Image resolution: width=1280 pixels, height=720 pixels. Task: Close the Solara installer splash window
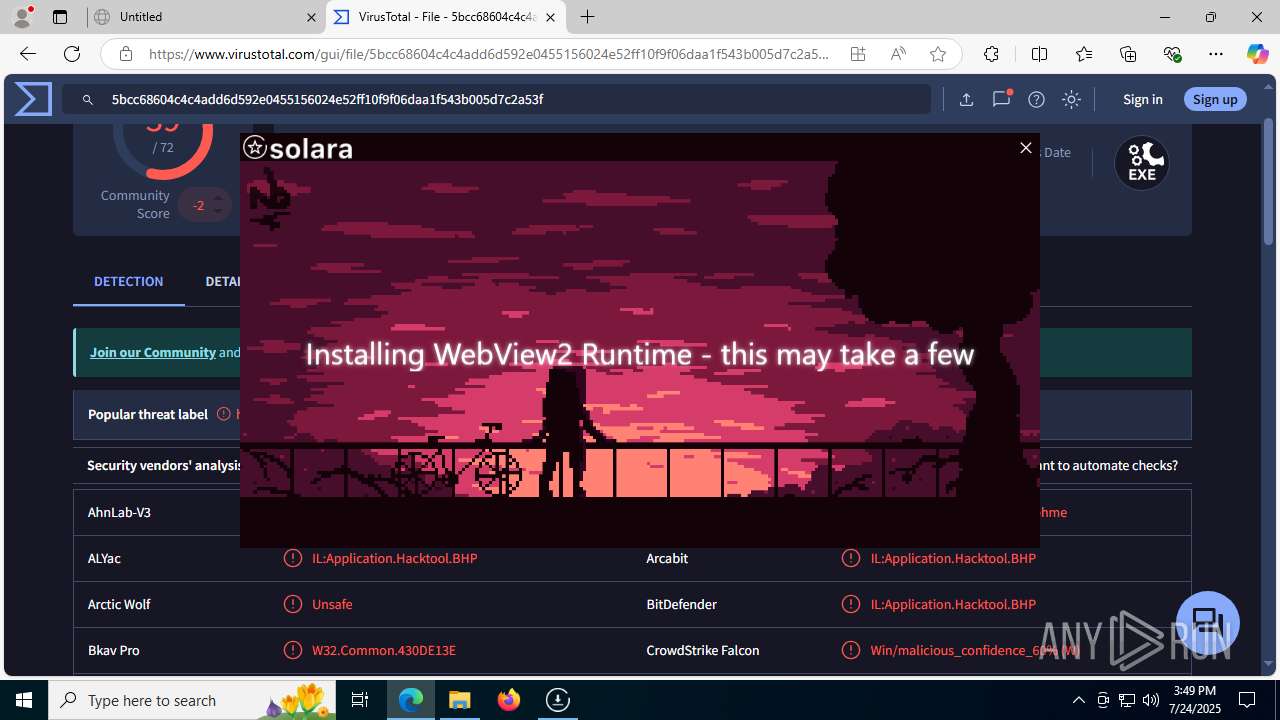tap(1025, 148)
